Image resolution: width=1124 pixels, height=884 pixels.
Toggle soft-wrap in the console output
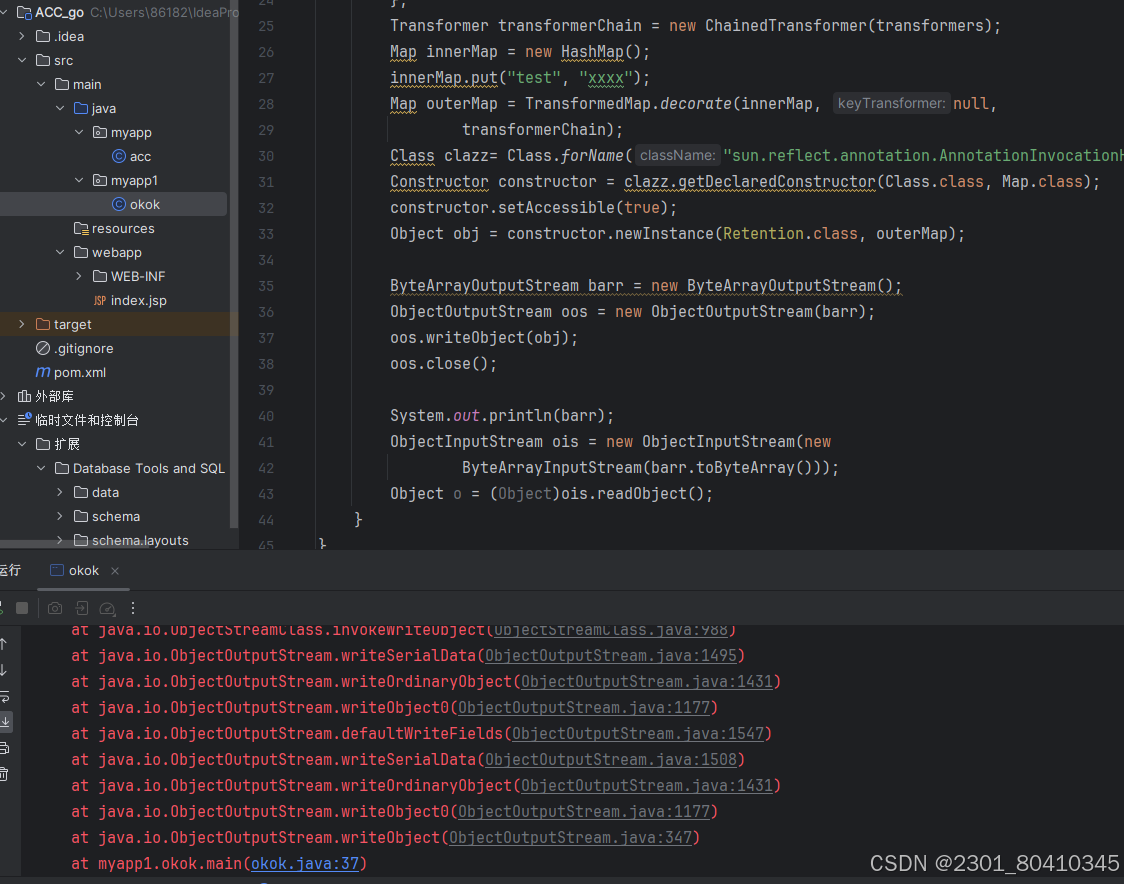click(4, 696)
